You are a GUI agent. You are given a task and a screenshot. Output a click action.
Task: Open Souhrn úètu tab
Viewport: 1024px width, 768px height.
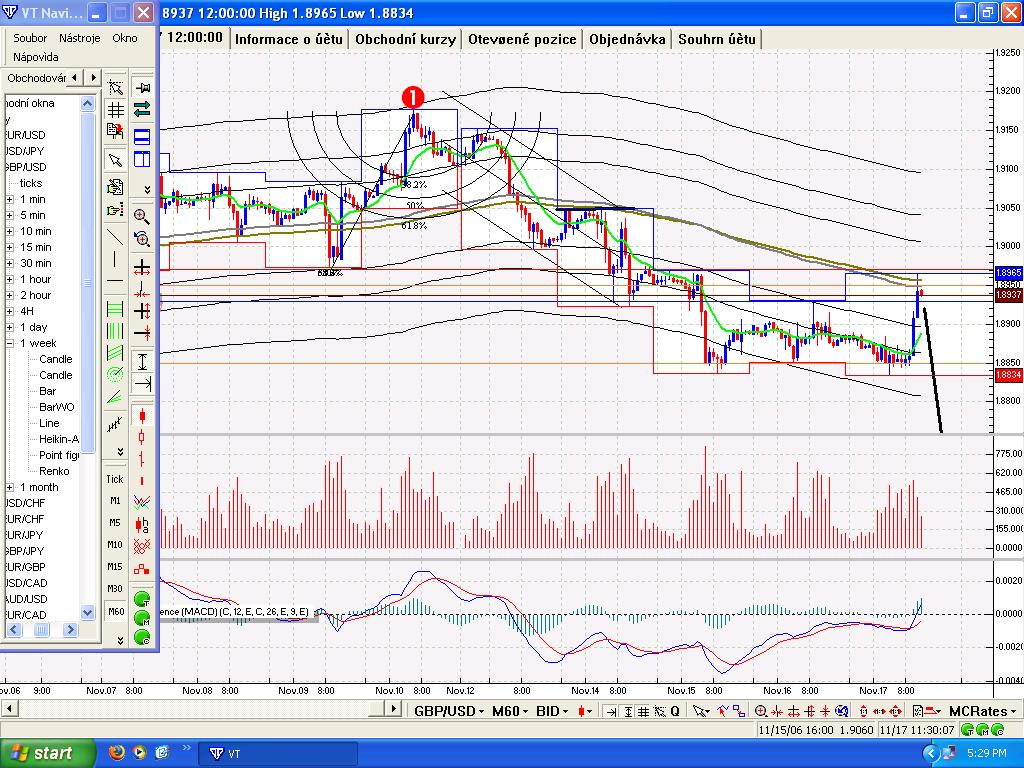click(717, 39)
